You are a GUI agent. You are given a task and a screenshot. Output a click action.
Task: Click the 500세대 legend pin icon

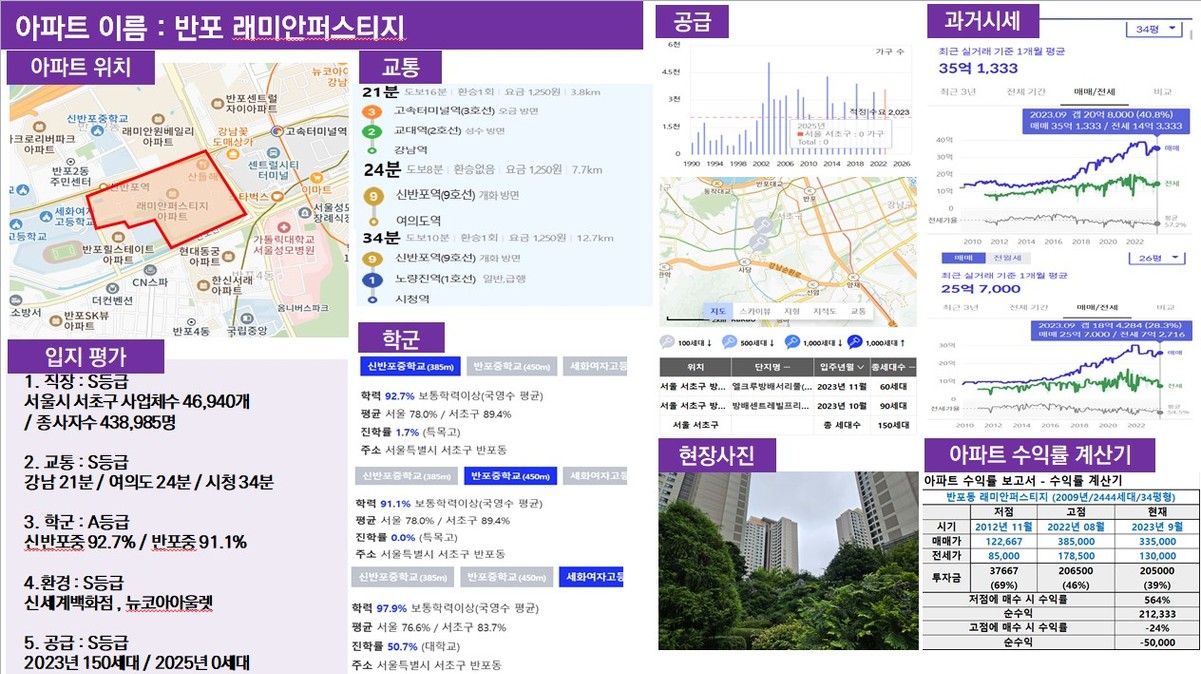tap(730, 341)
